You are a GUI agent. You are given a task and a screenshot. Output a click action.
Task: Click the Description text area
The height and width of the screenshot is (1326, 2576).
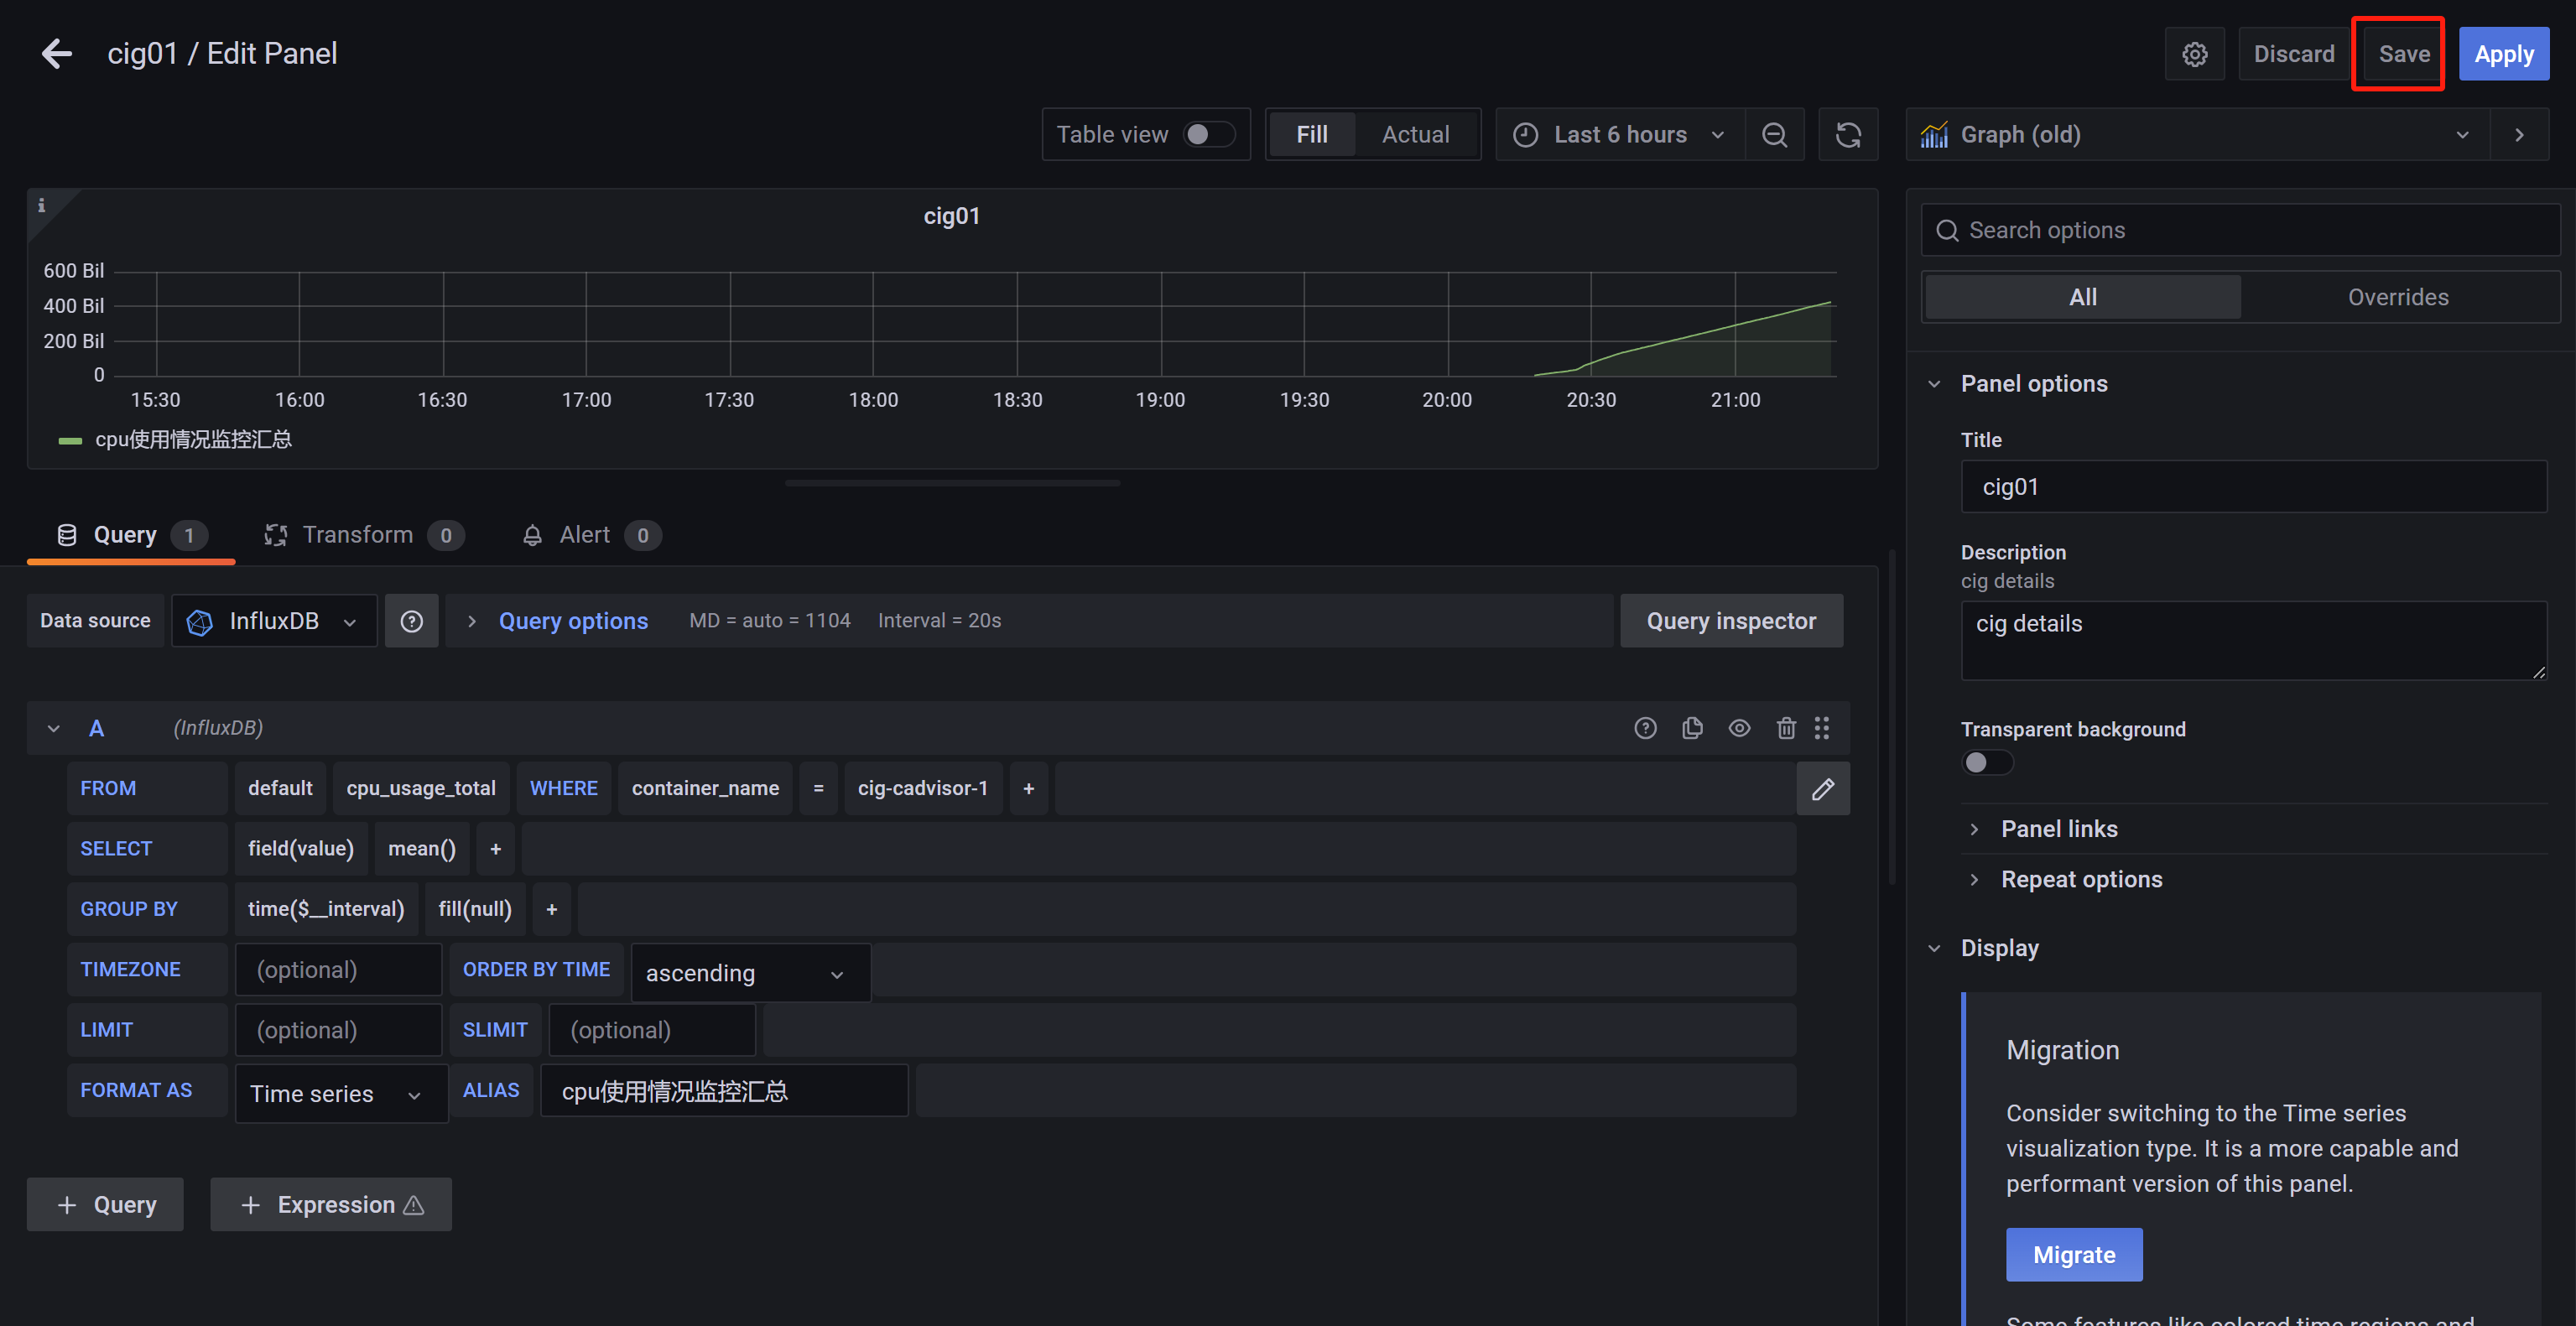pyautogui.click(x=2254, y=641)
